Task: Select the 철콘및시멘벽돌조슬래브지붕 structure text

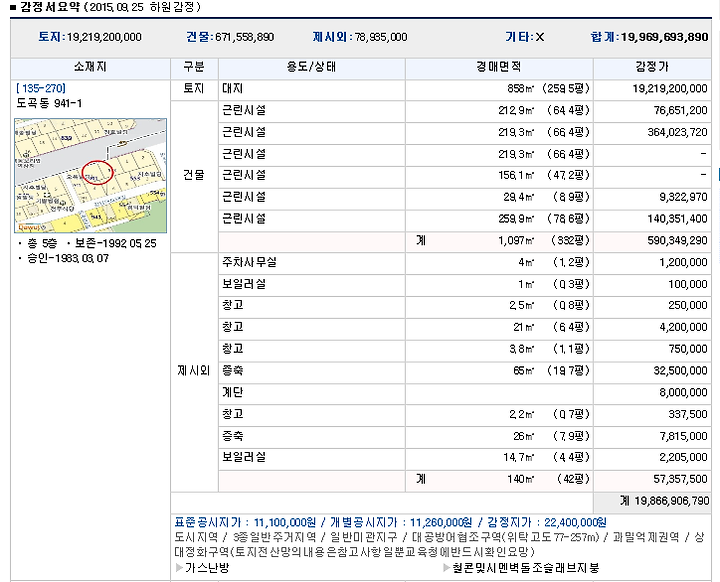Action: coord(526,568)
